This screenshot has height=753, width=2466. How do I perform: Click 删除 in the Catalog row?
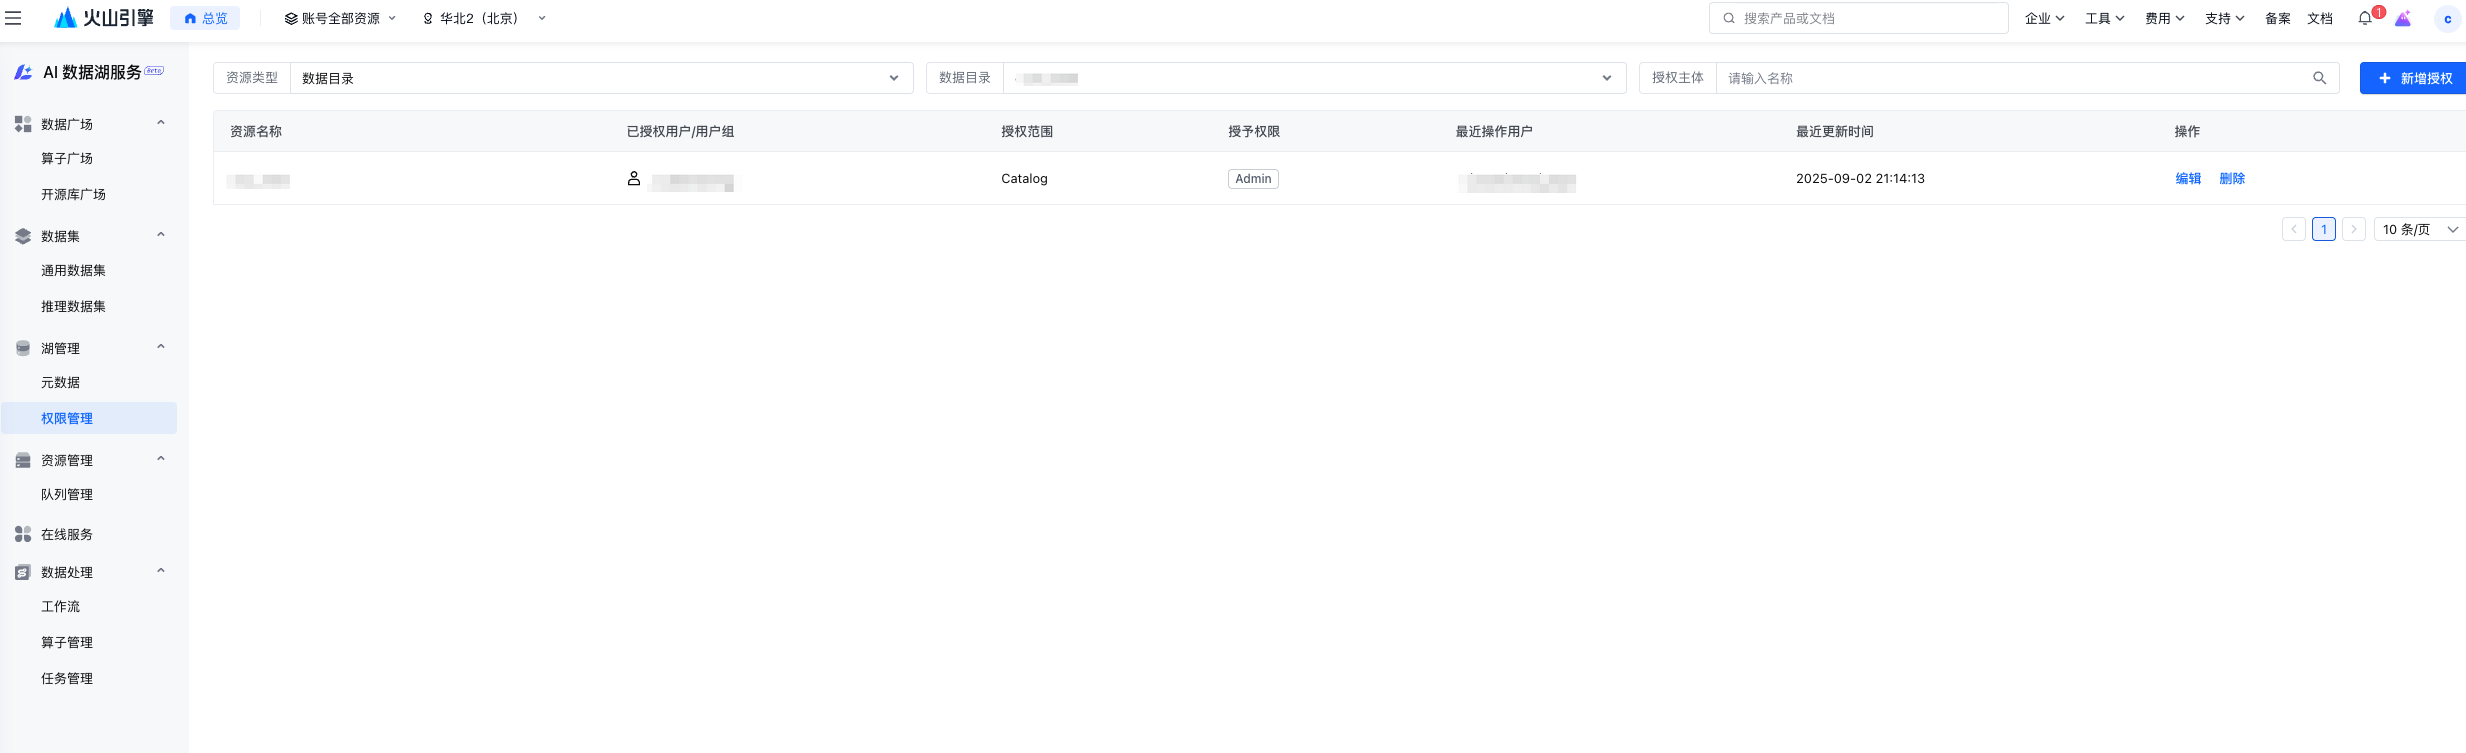pyautogui.click(x=2232, y=178)
